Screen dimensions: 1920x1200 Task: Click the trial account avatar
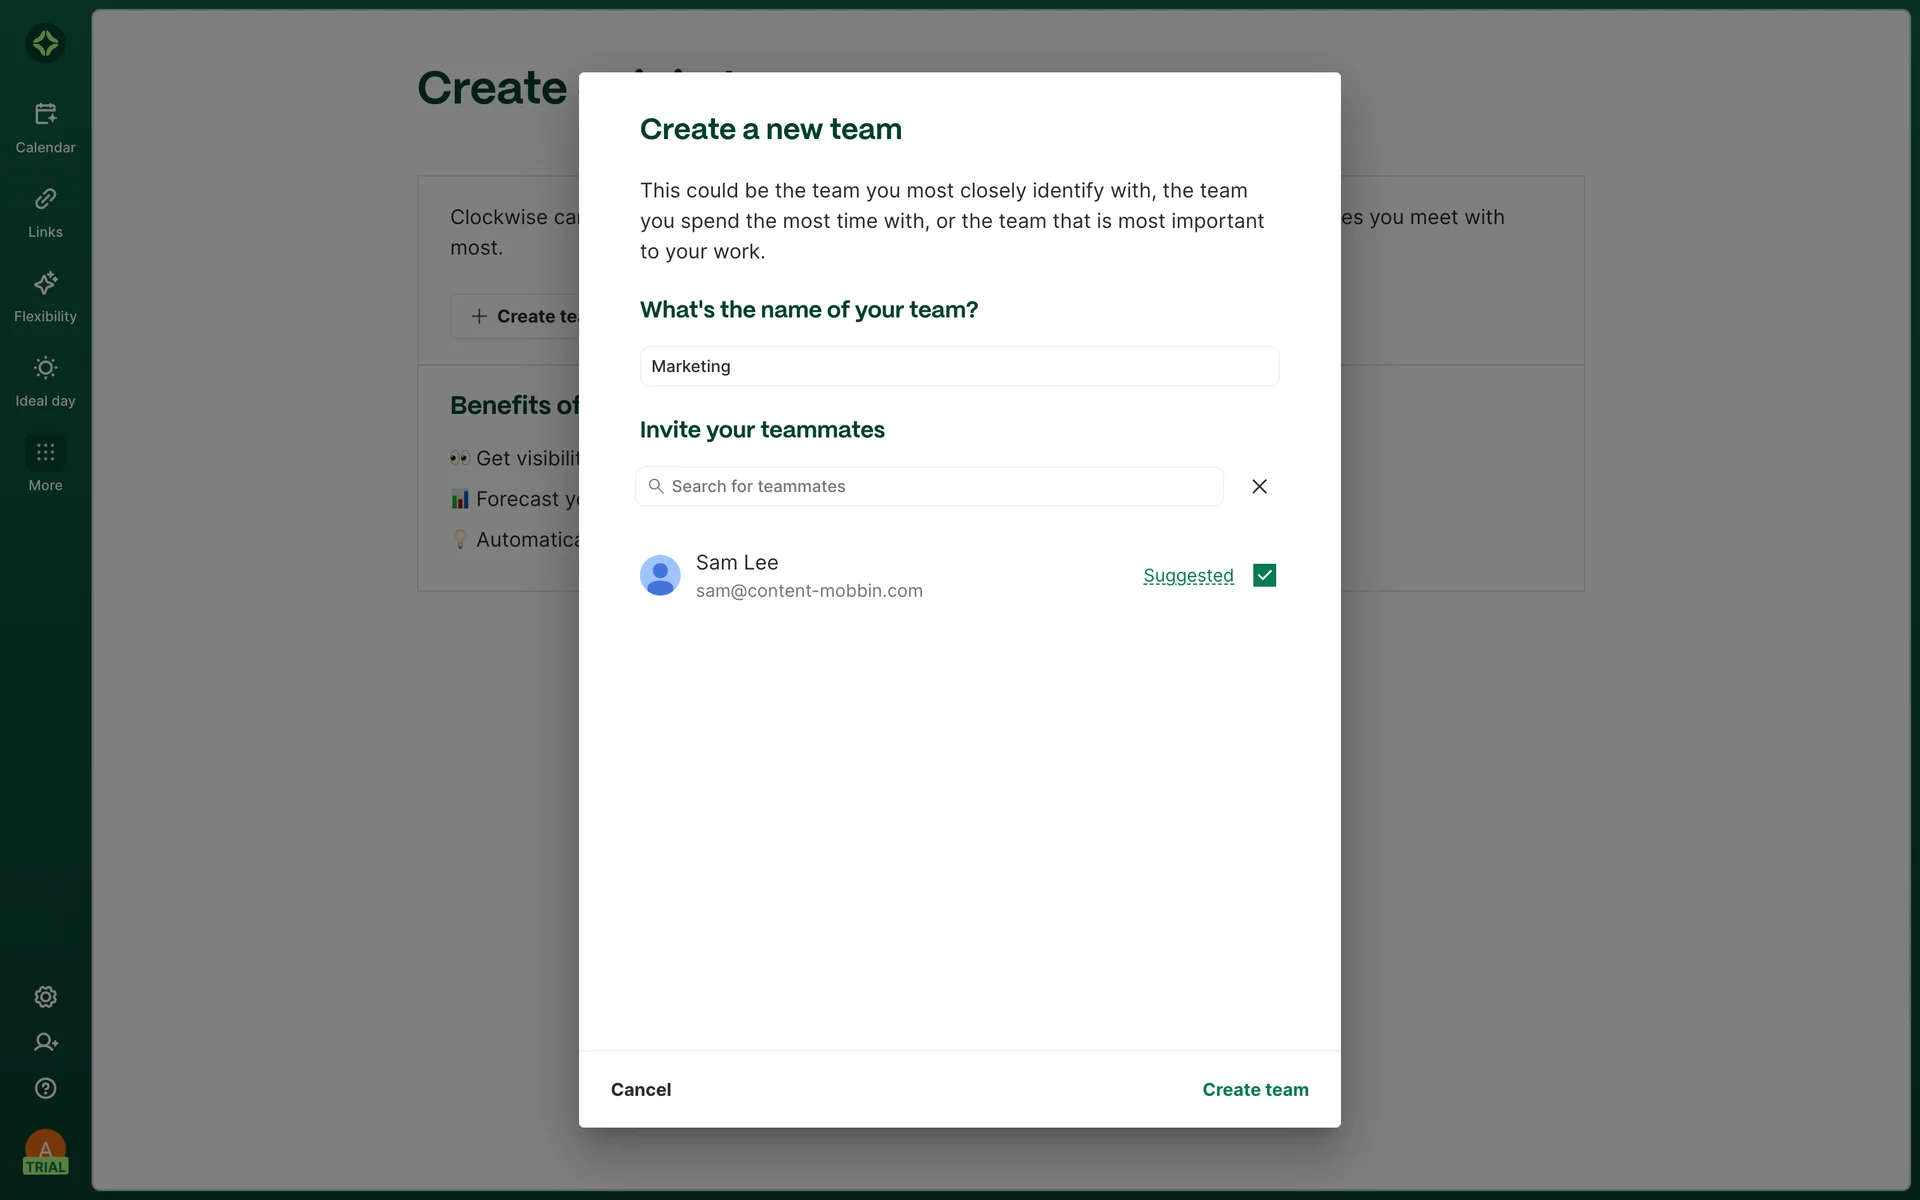45,1151
